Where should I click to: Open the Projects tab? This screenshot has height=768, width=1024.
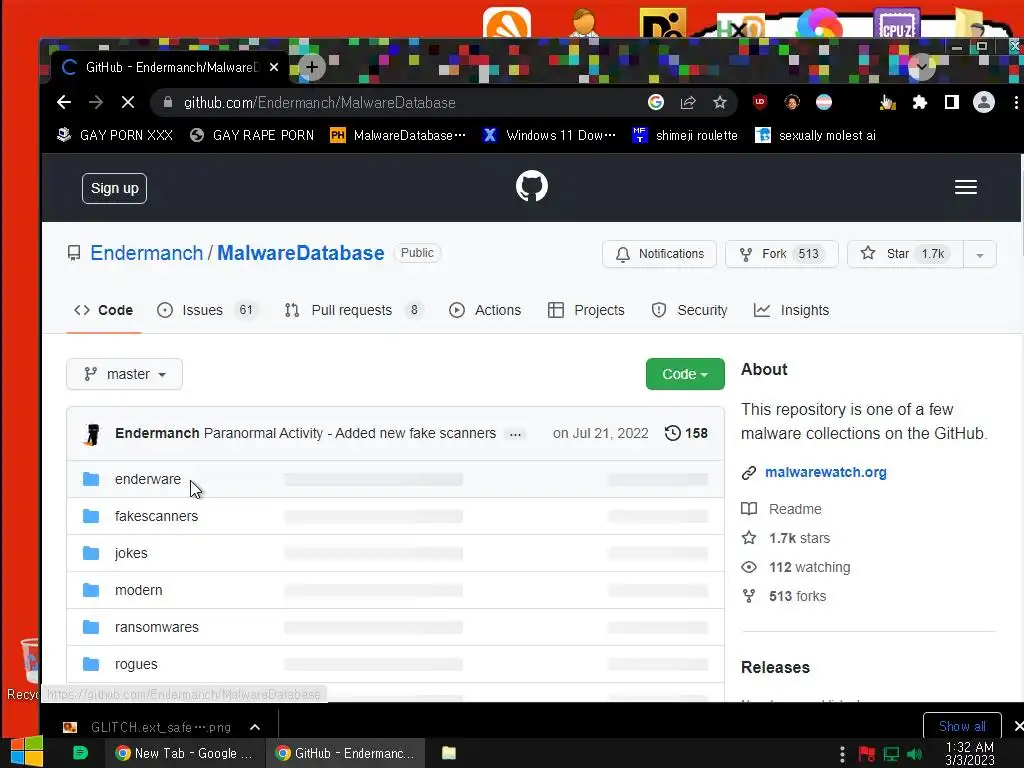(586, 310)
